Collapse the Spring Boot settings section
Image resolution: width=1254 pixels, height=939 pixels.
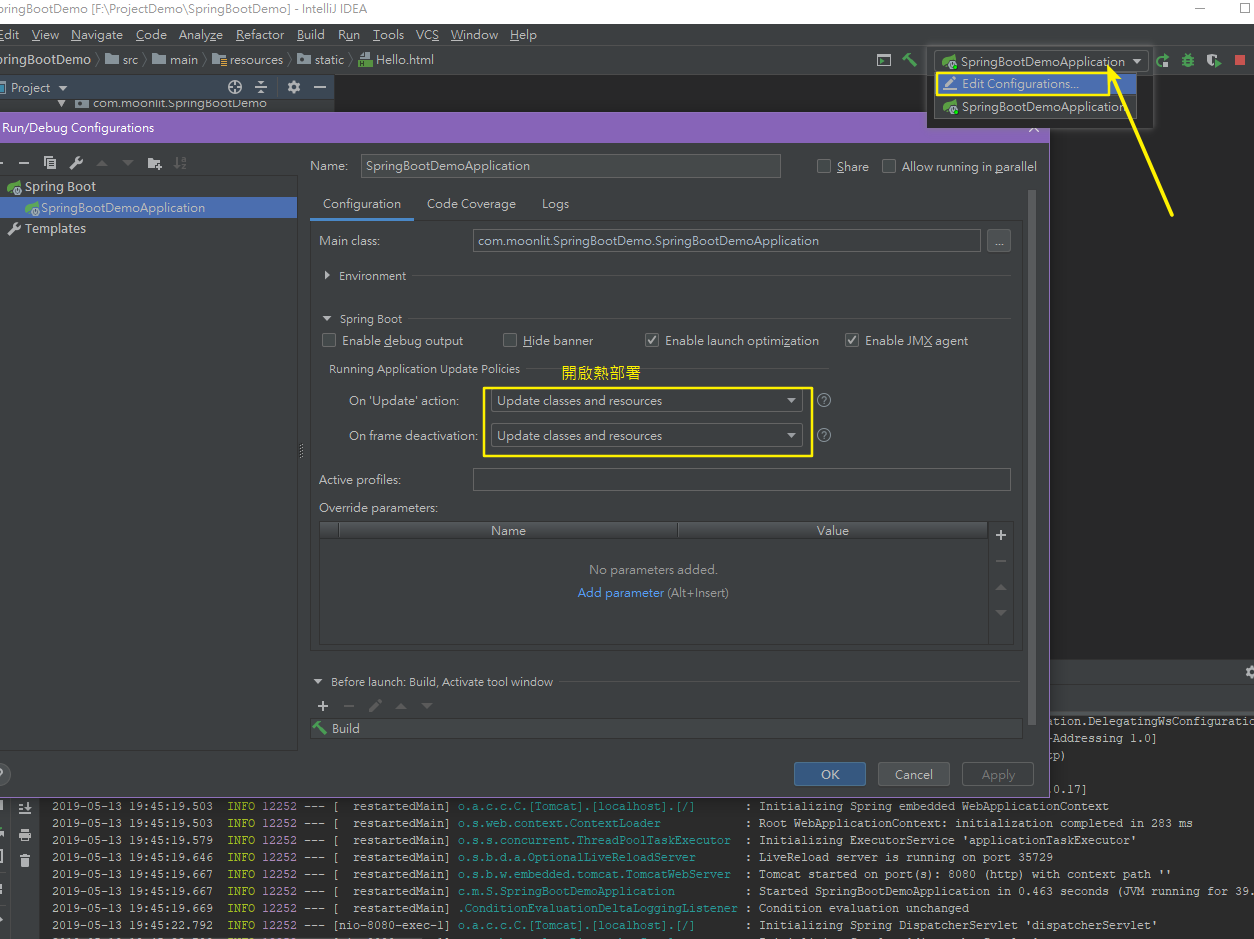[327, 319]
